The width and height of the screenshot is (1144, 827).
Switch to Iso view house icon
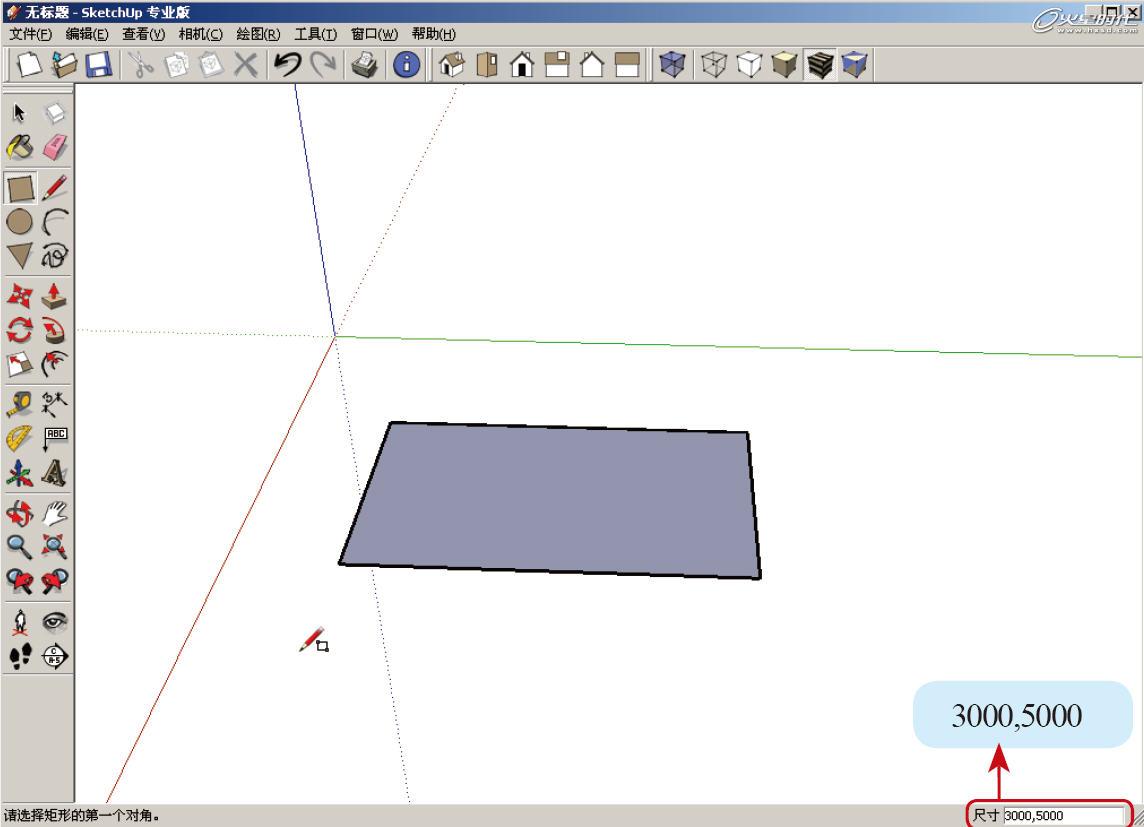click(452, 64)
